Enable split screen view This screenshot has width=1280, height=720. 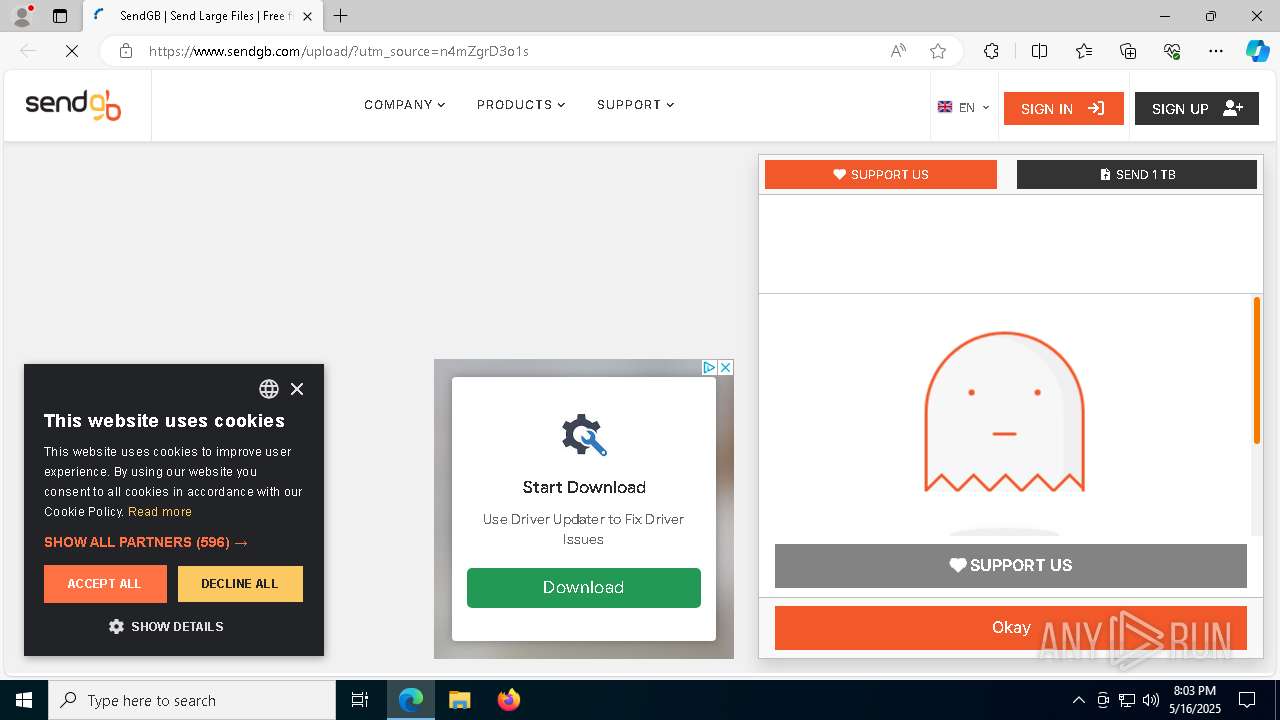coord(1039,51)
